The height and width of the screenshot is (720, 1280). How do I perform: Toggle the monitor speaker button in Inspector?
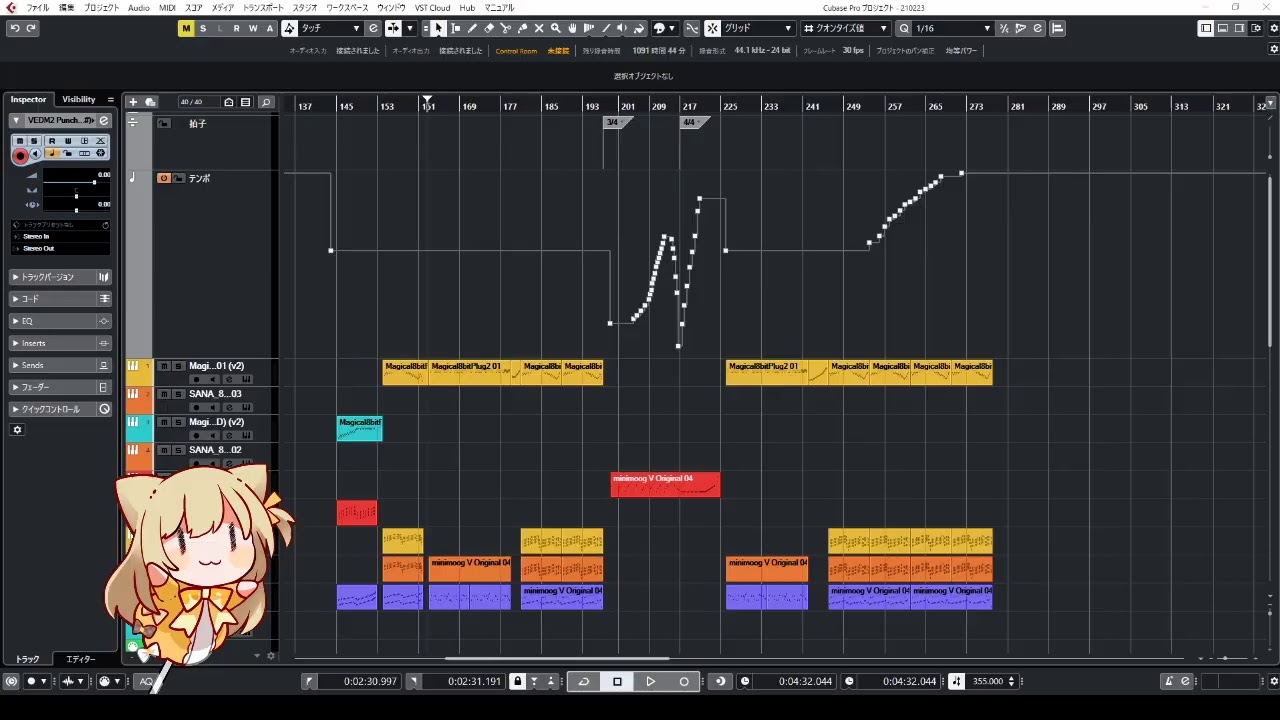[36, 153]
